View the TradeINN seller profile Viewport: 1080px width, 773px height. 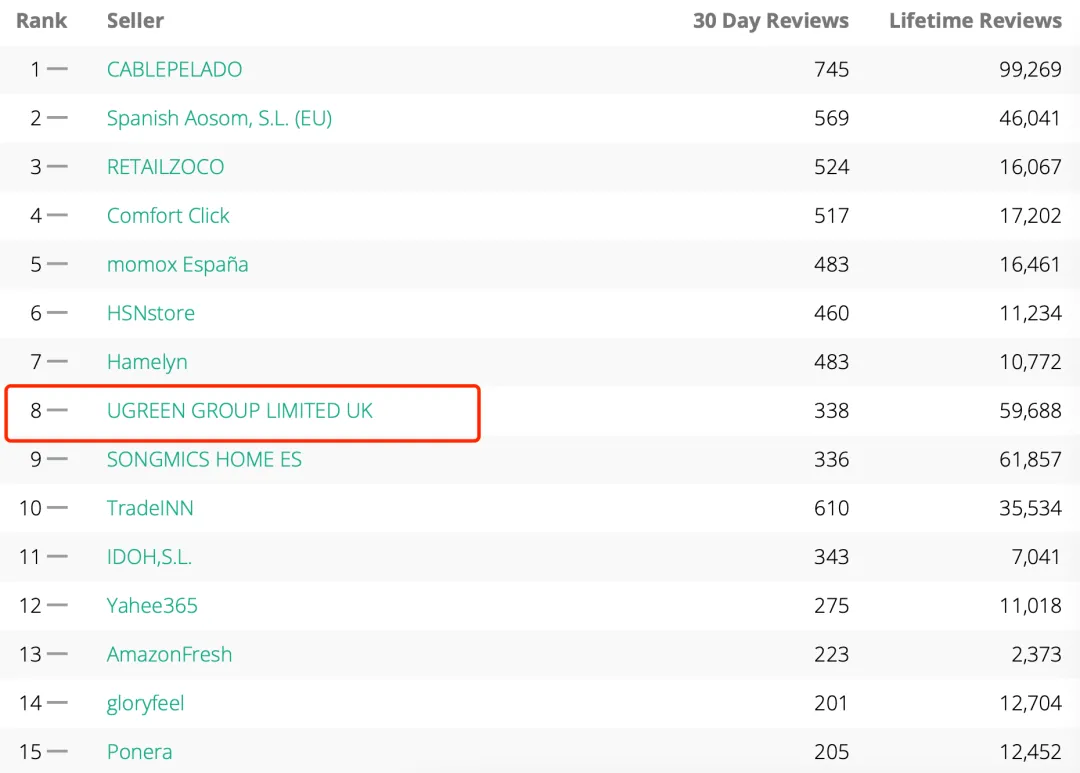(x=150, y=508)
